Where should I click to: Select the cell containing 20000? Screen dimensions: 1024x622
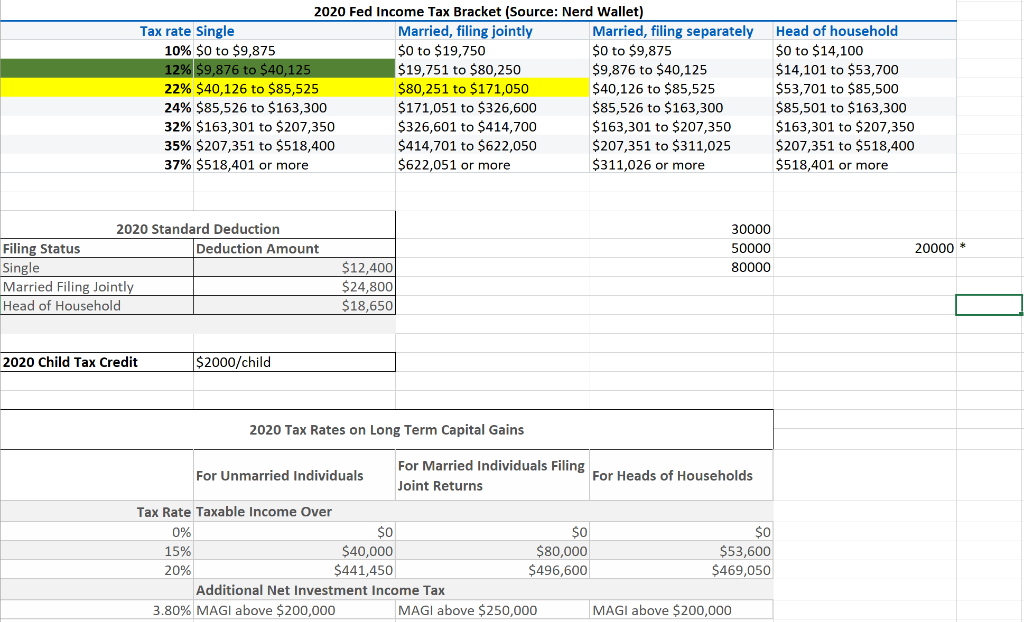[865, 248]
